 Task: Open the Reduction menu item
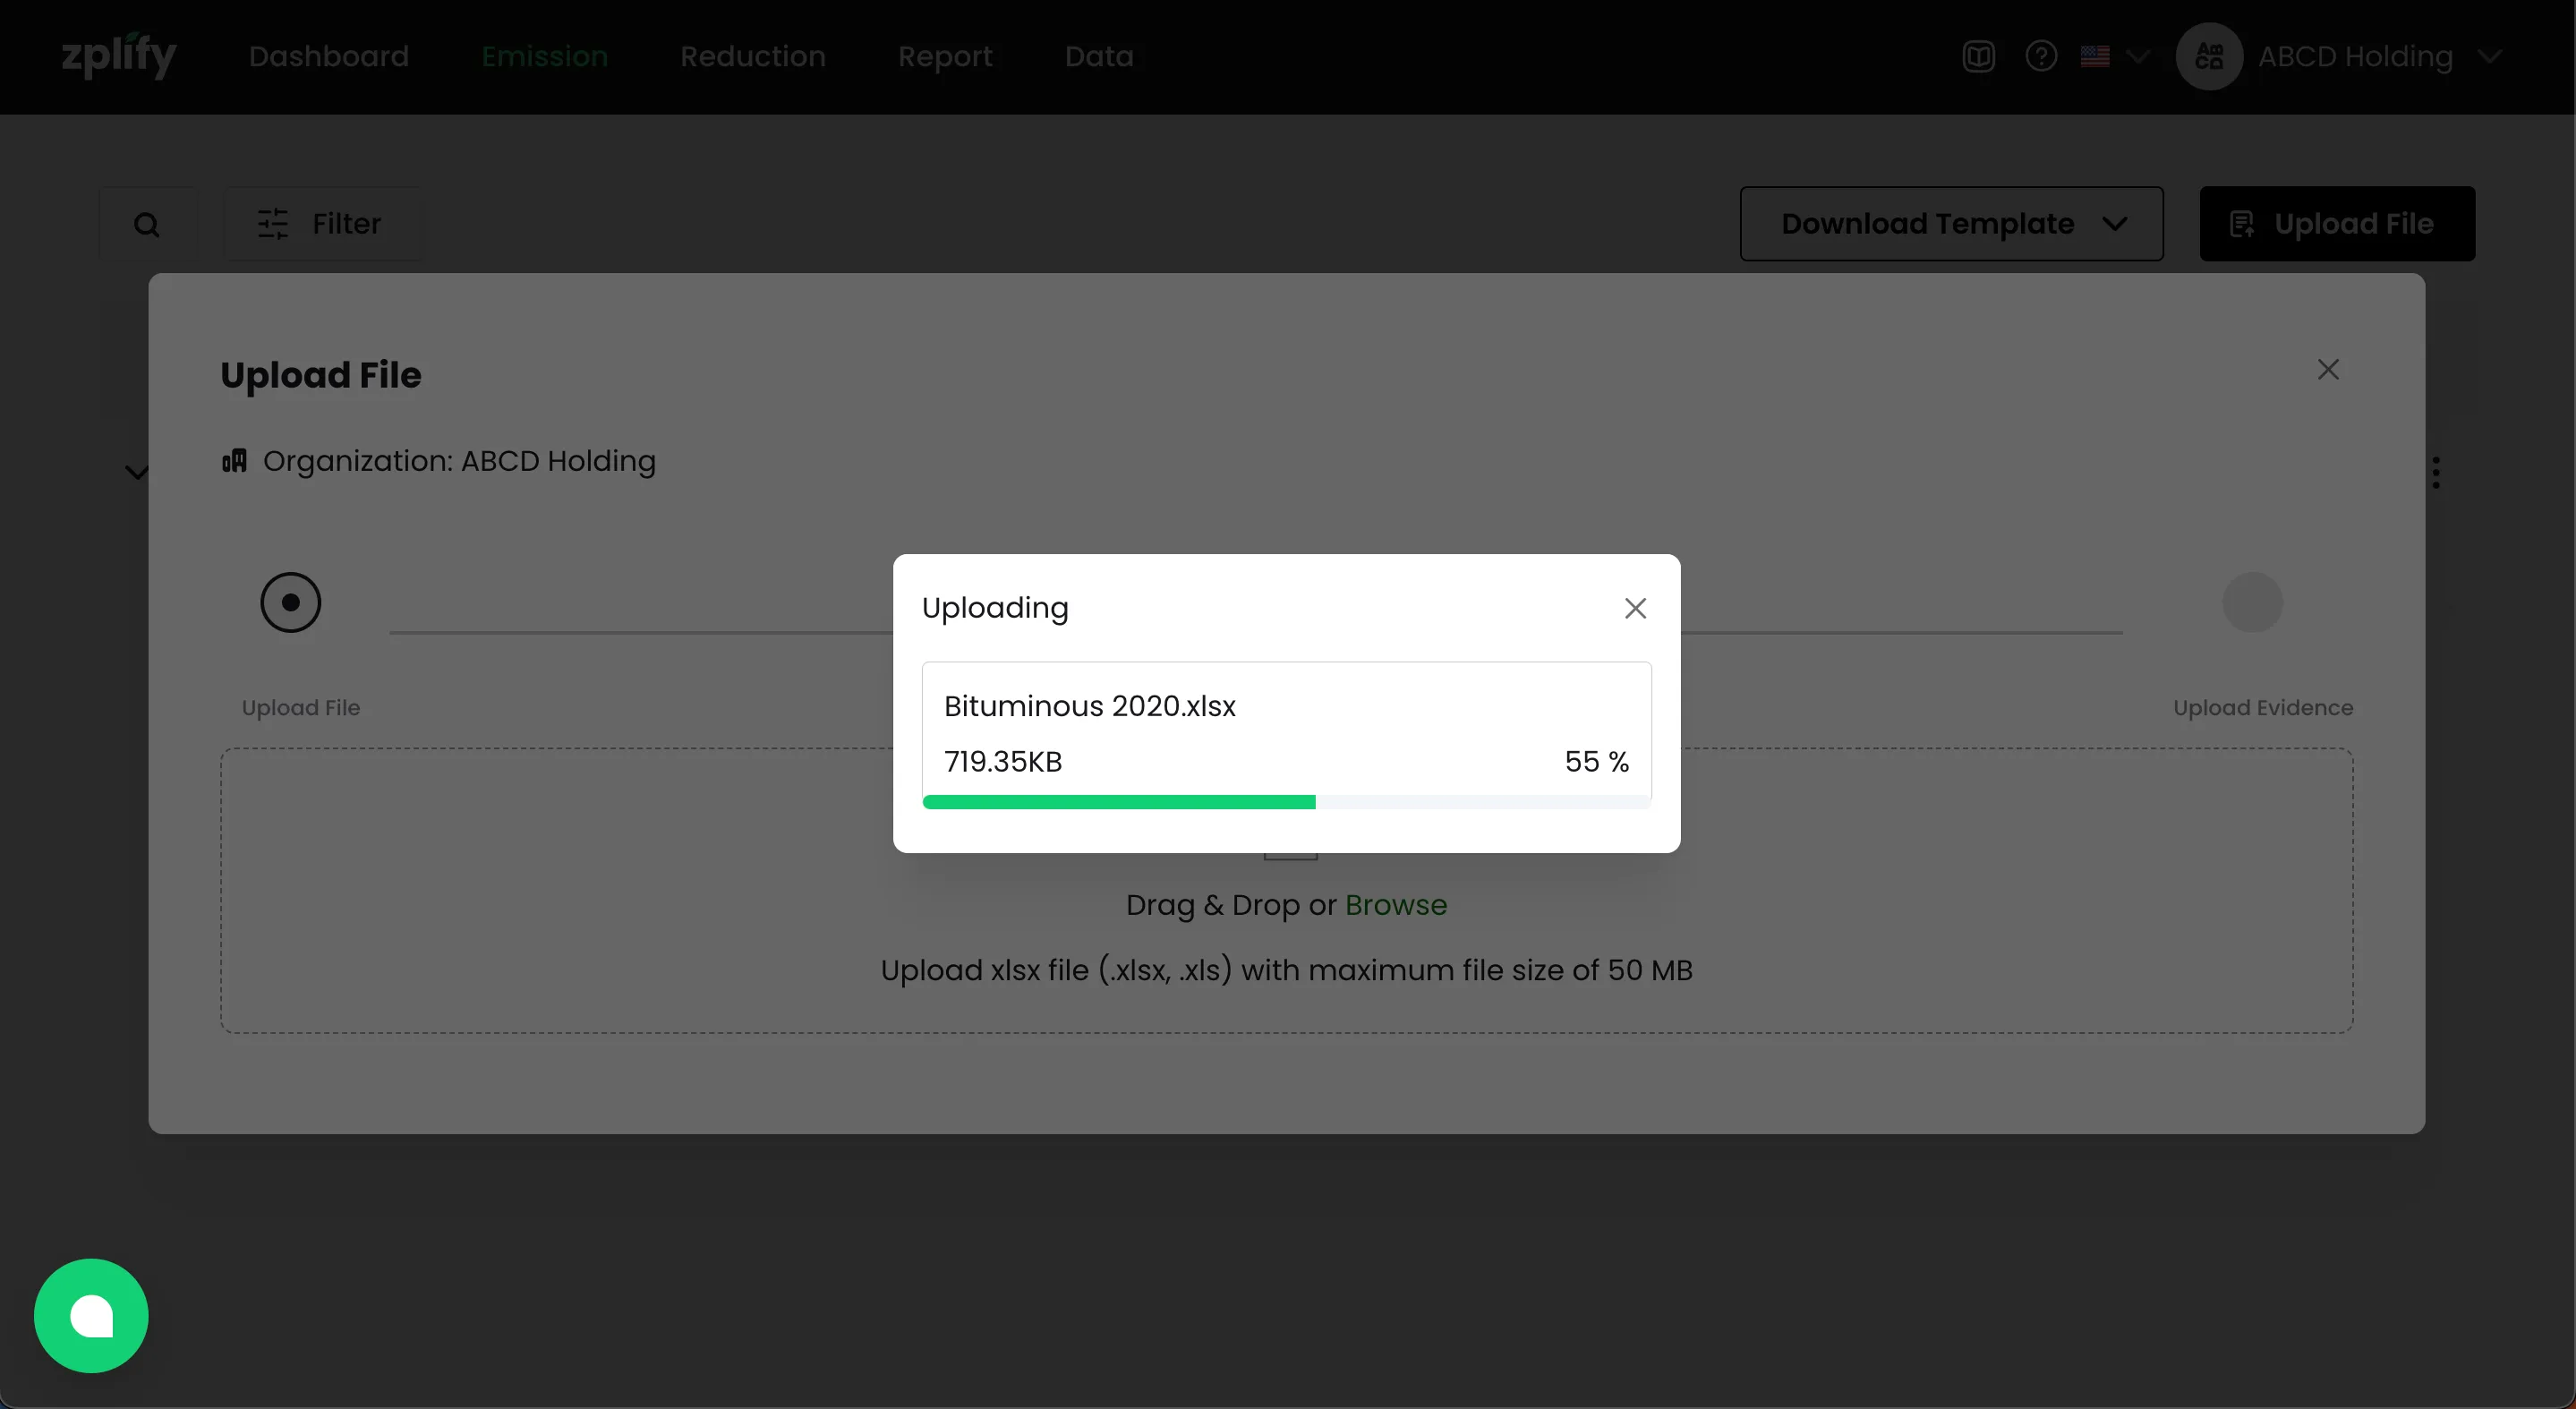pyautogui.click(x=752, y=56)
